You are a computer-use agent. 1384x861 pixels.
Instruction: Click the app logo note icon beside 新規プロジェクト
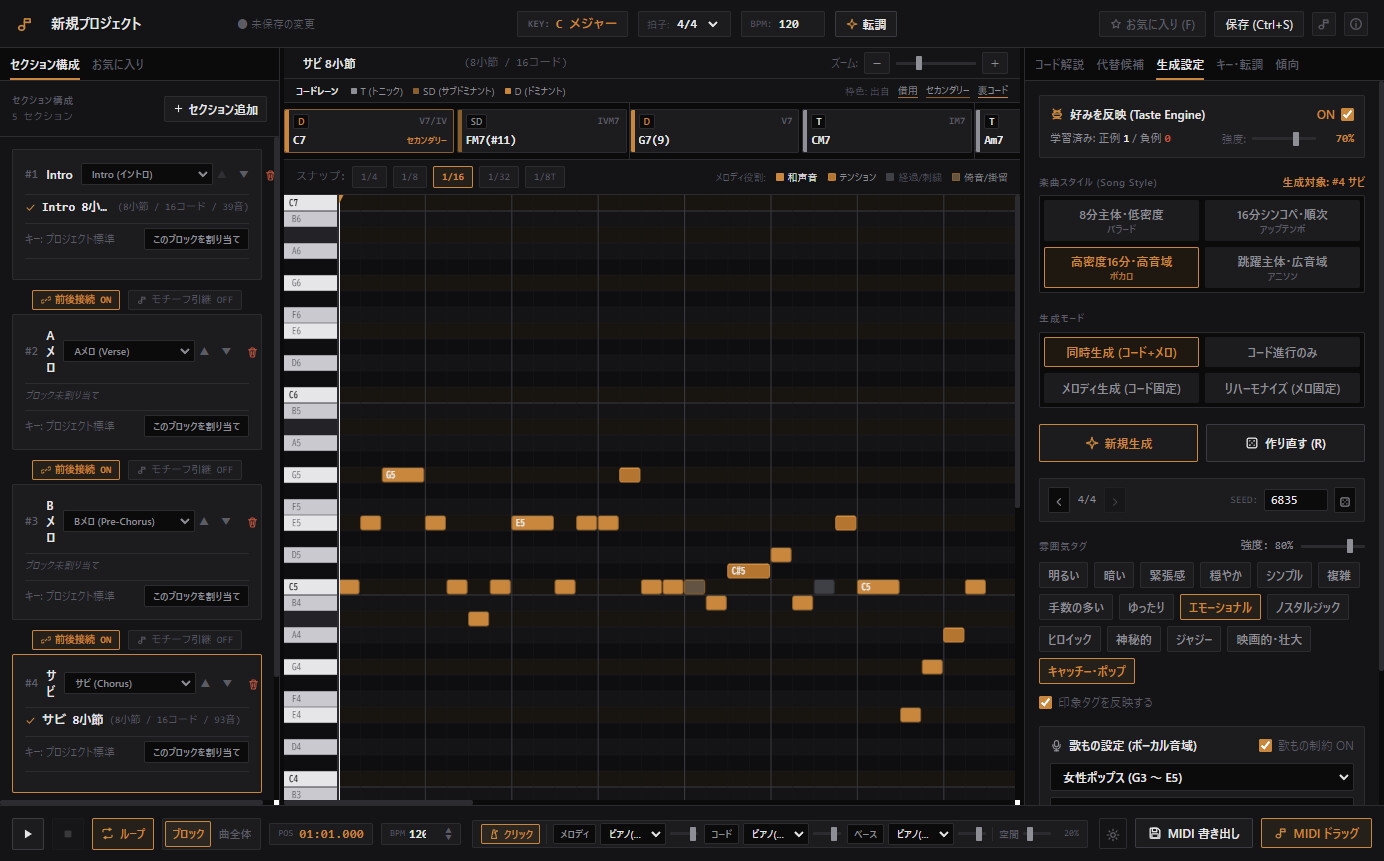click(x=25, y=23)
